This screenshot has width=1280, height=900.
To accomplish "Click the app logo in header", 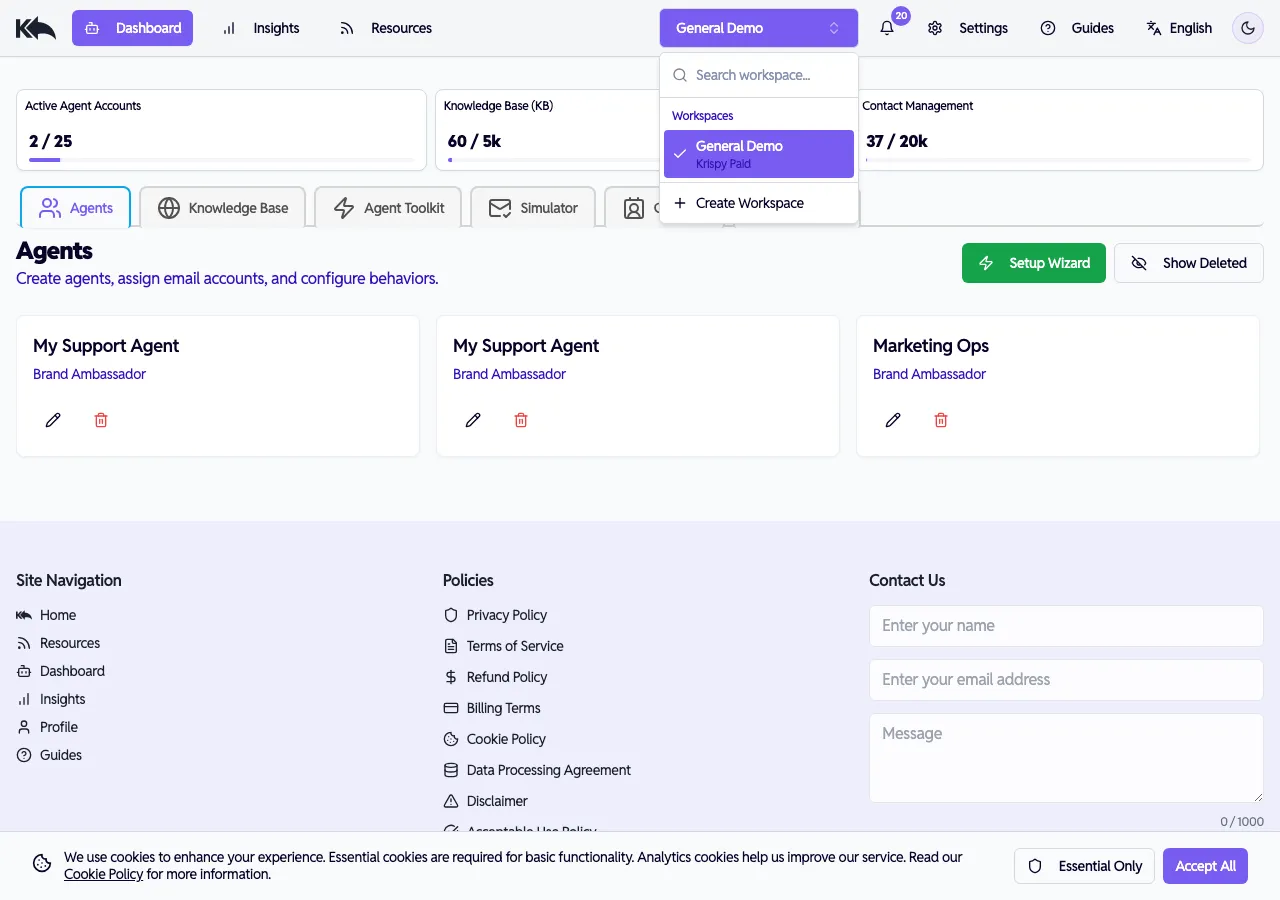I will 36,28.
